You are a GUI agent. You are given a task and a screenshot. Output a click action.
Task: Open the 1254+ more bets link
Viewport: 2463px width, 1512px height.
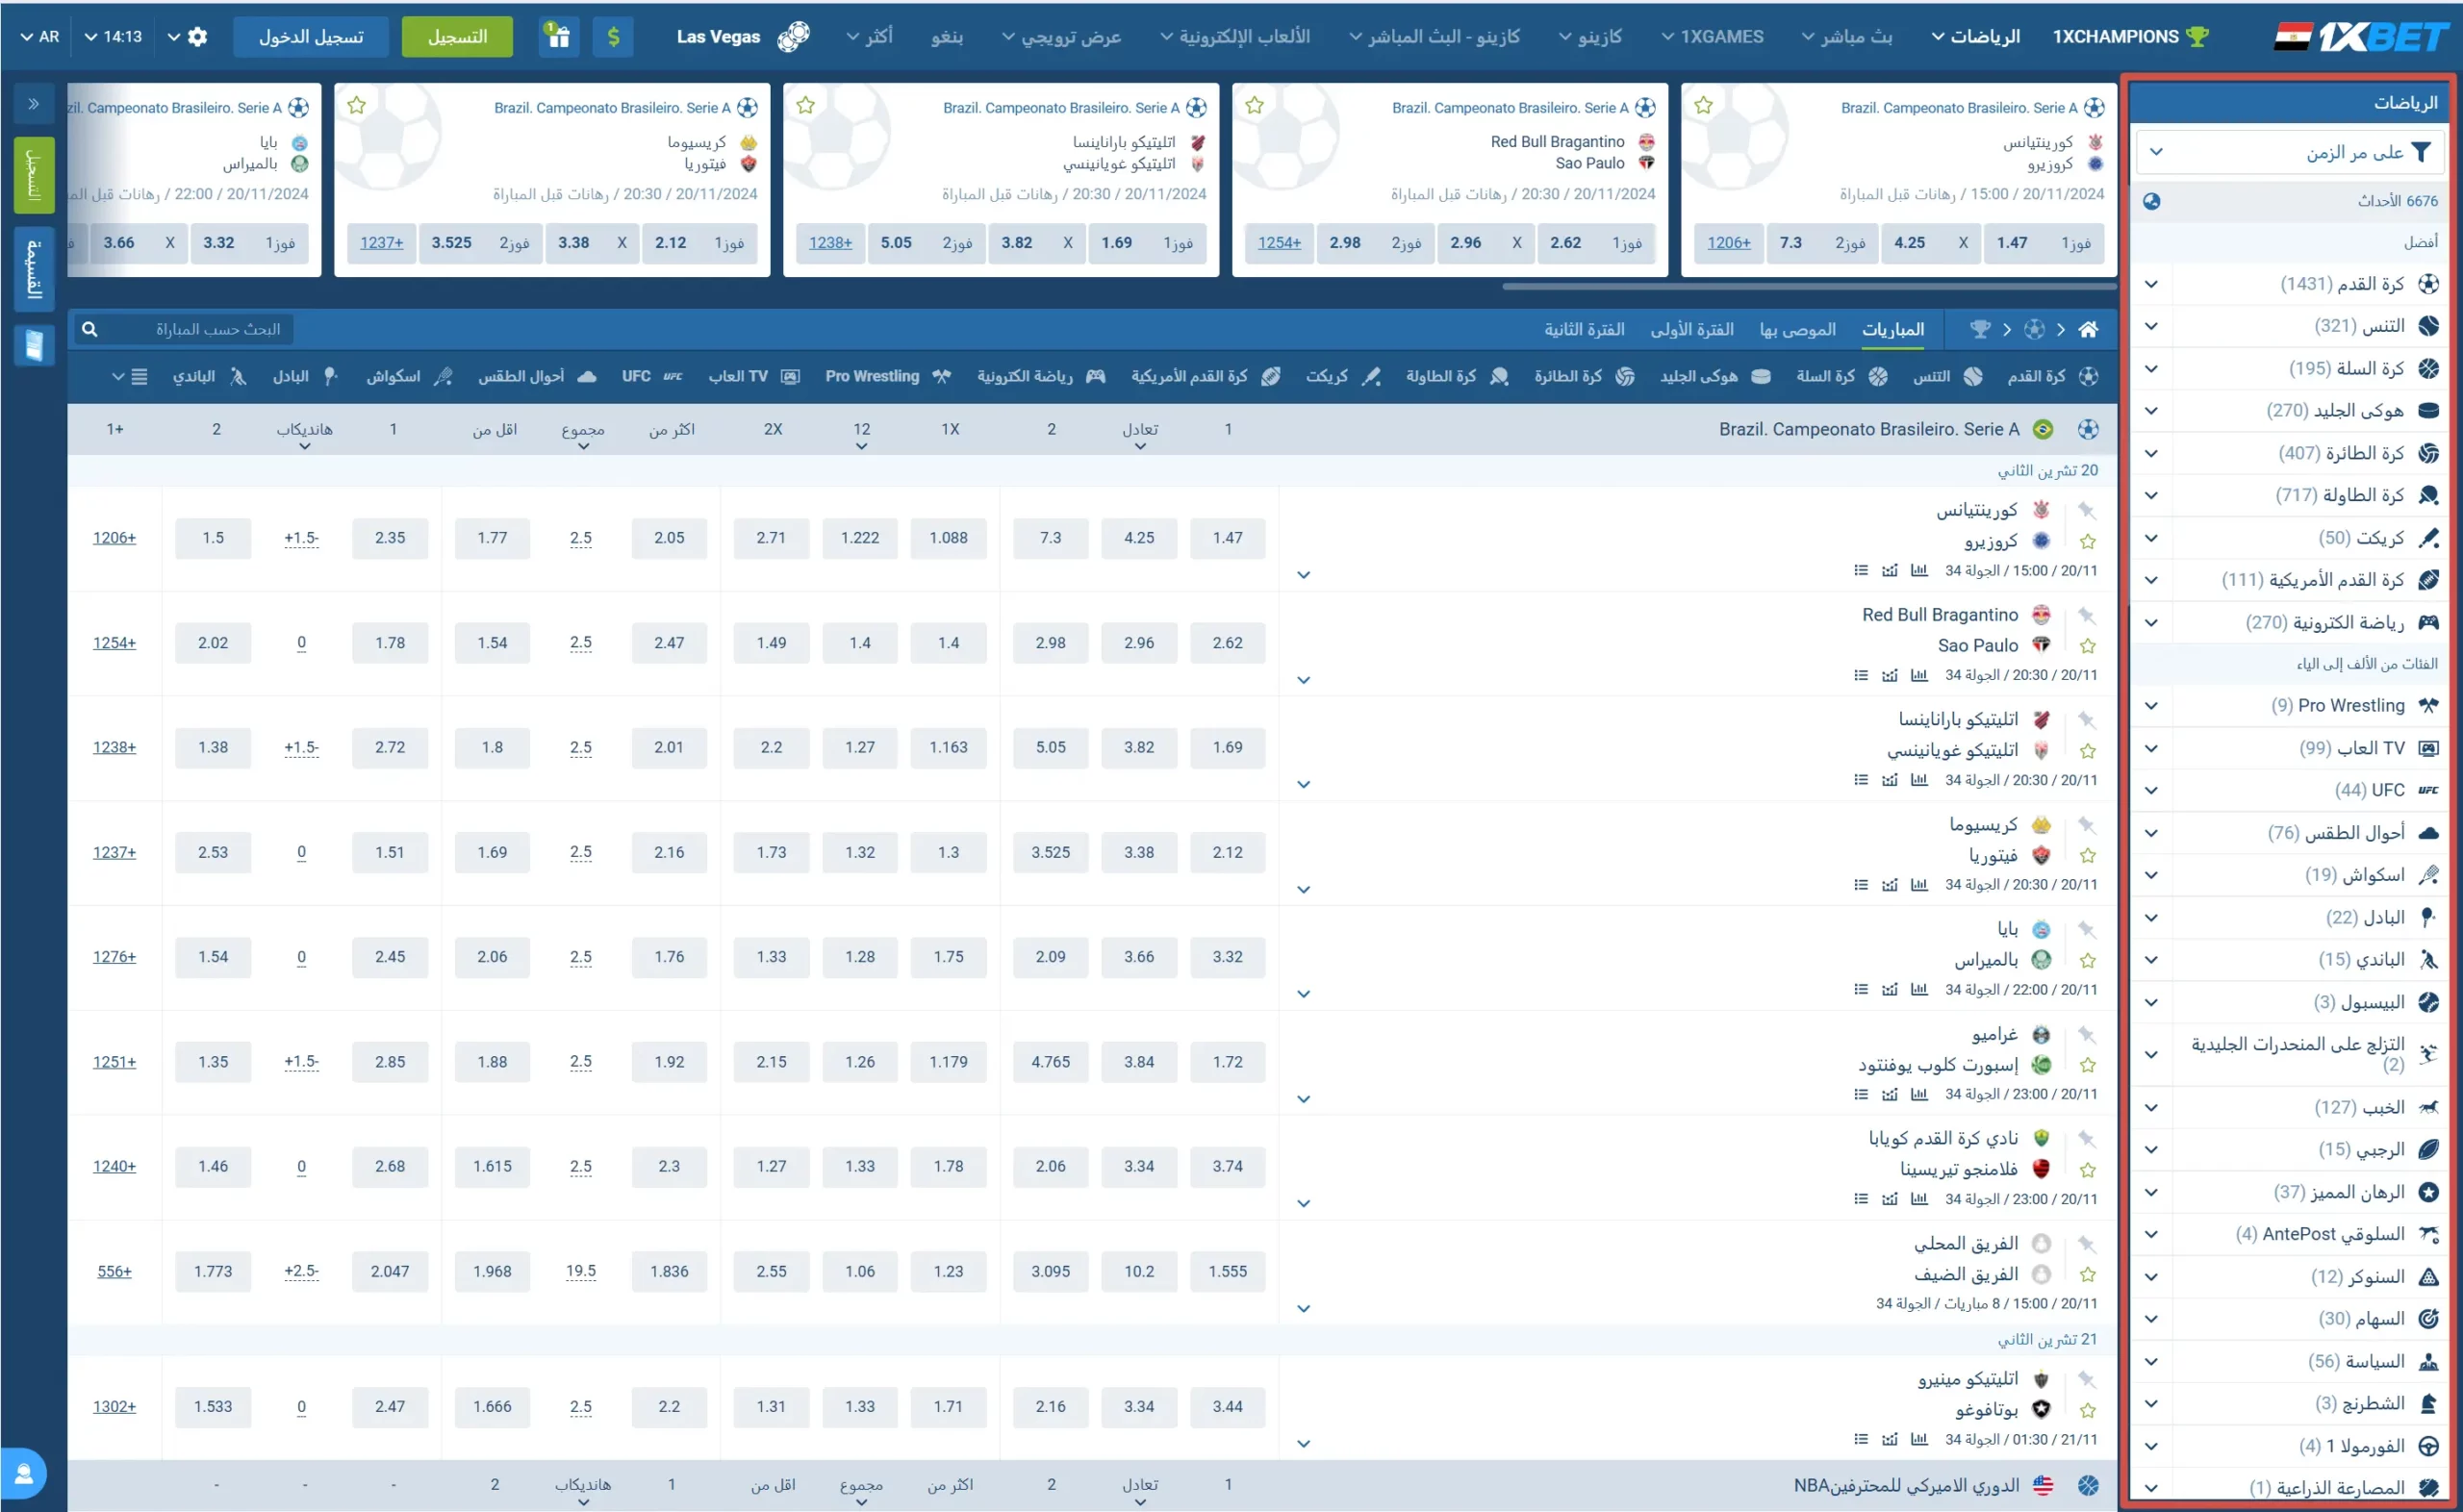tap(114, 643)
